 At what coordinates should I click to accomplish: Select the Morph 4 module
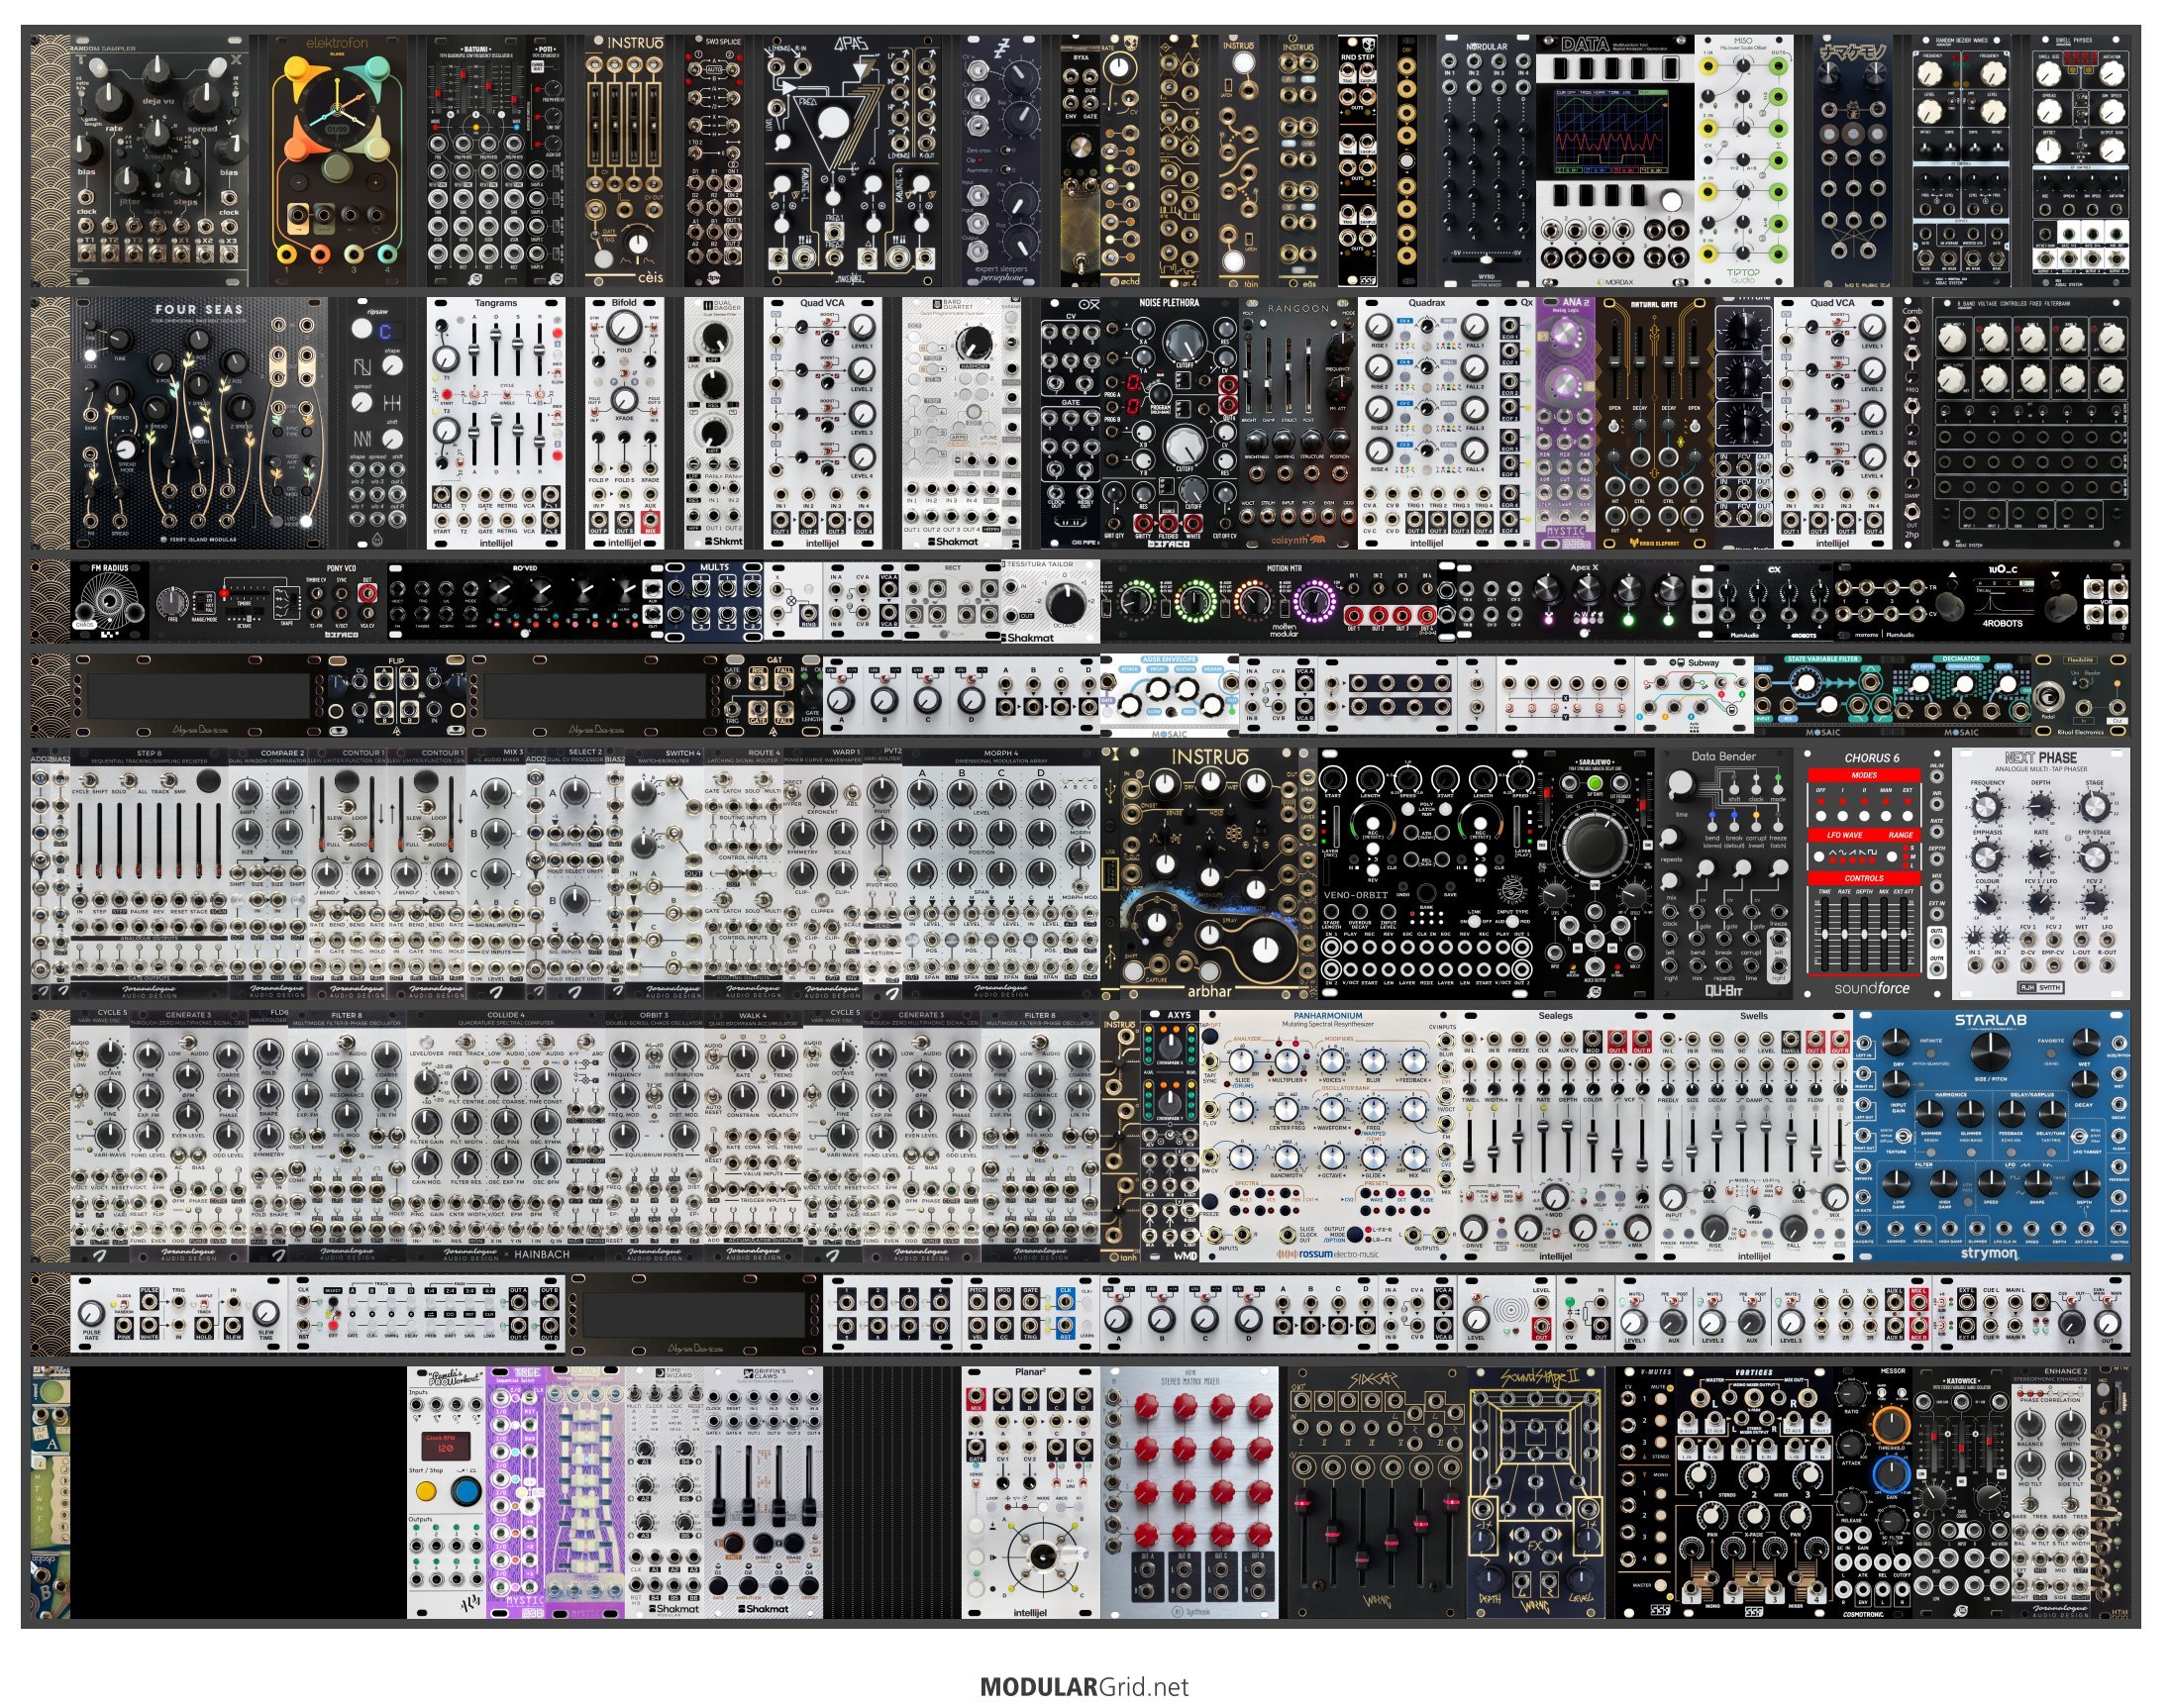[x=1000, y=873]
